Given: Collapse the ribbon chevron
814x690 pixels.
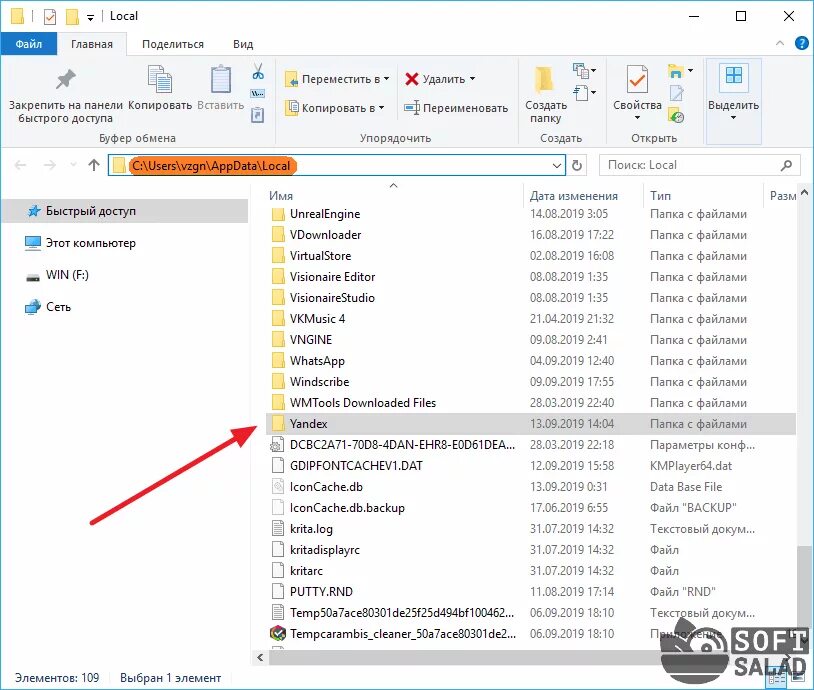Looking at the screenshot, I should click(780, 44).
